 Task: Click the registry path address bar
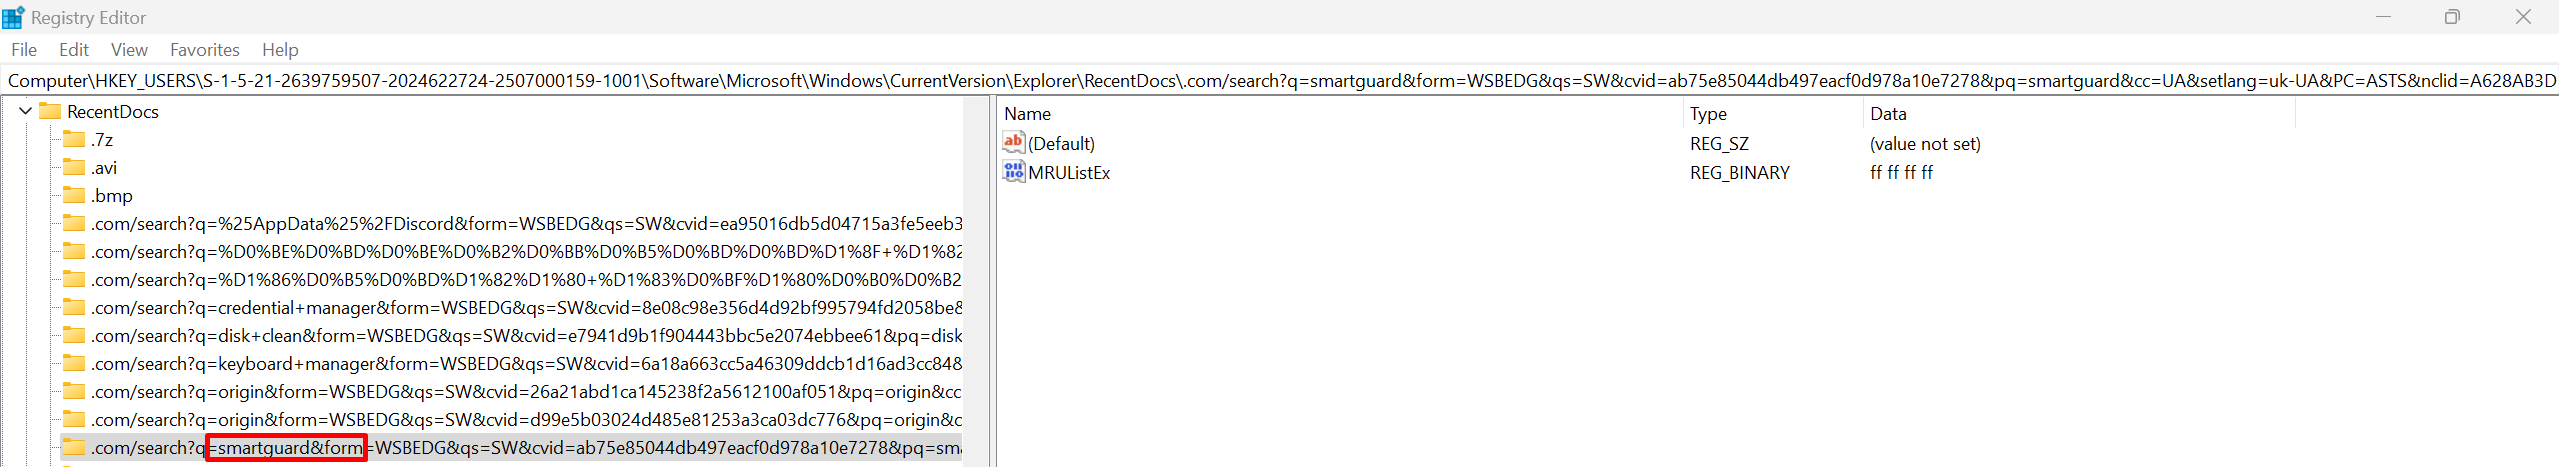coord(1279,81)
